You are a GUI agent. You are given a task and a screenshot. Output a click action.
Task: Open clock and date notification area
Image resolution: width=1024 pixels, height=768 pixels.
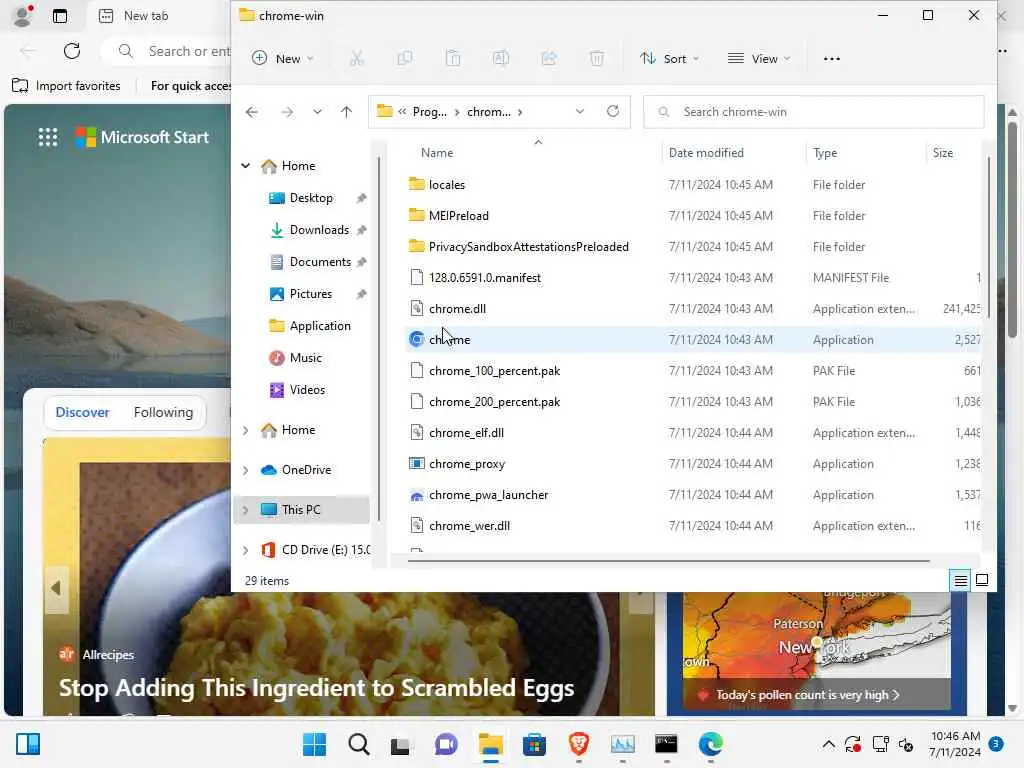point(955,744)
